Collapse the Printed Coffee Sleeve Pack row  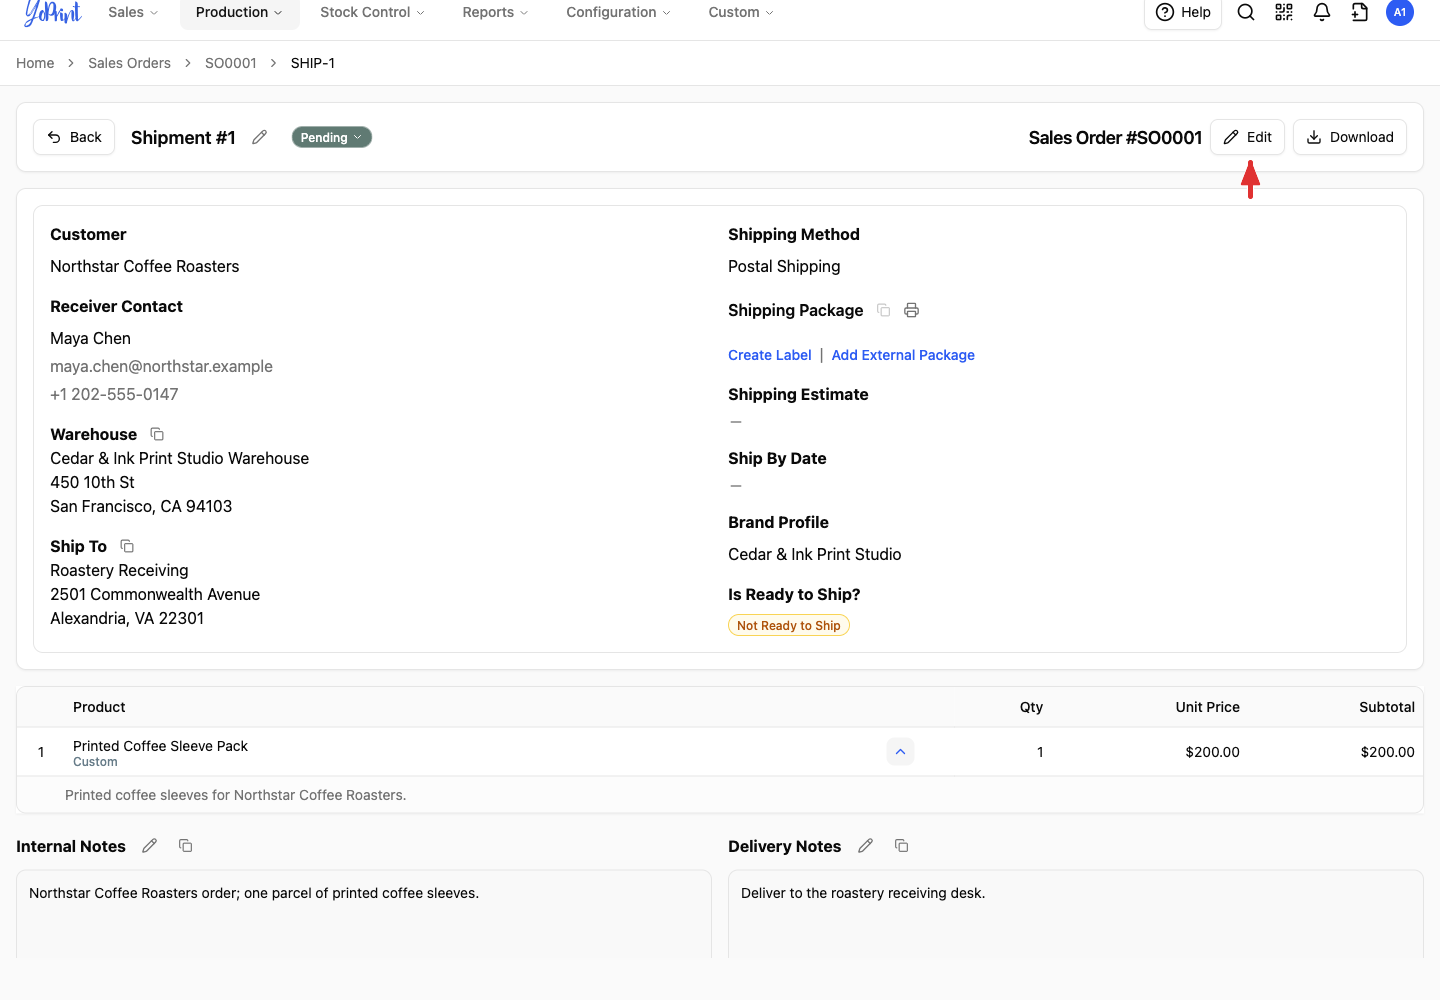pos(900,752)
